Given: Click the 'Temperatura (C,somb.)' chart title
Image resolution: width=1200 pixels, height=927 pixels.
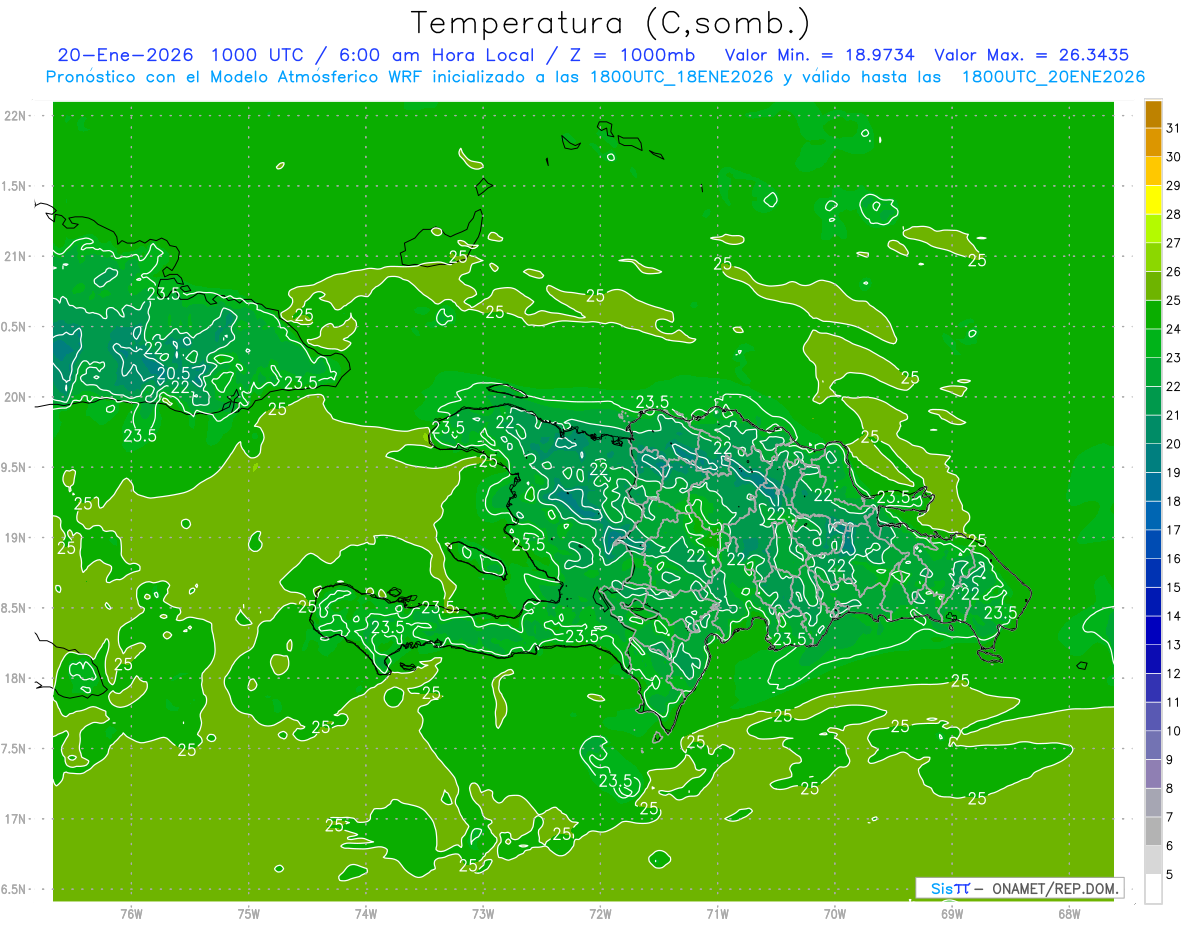Looking at the screenshot, I should (x=611, y=23).
